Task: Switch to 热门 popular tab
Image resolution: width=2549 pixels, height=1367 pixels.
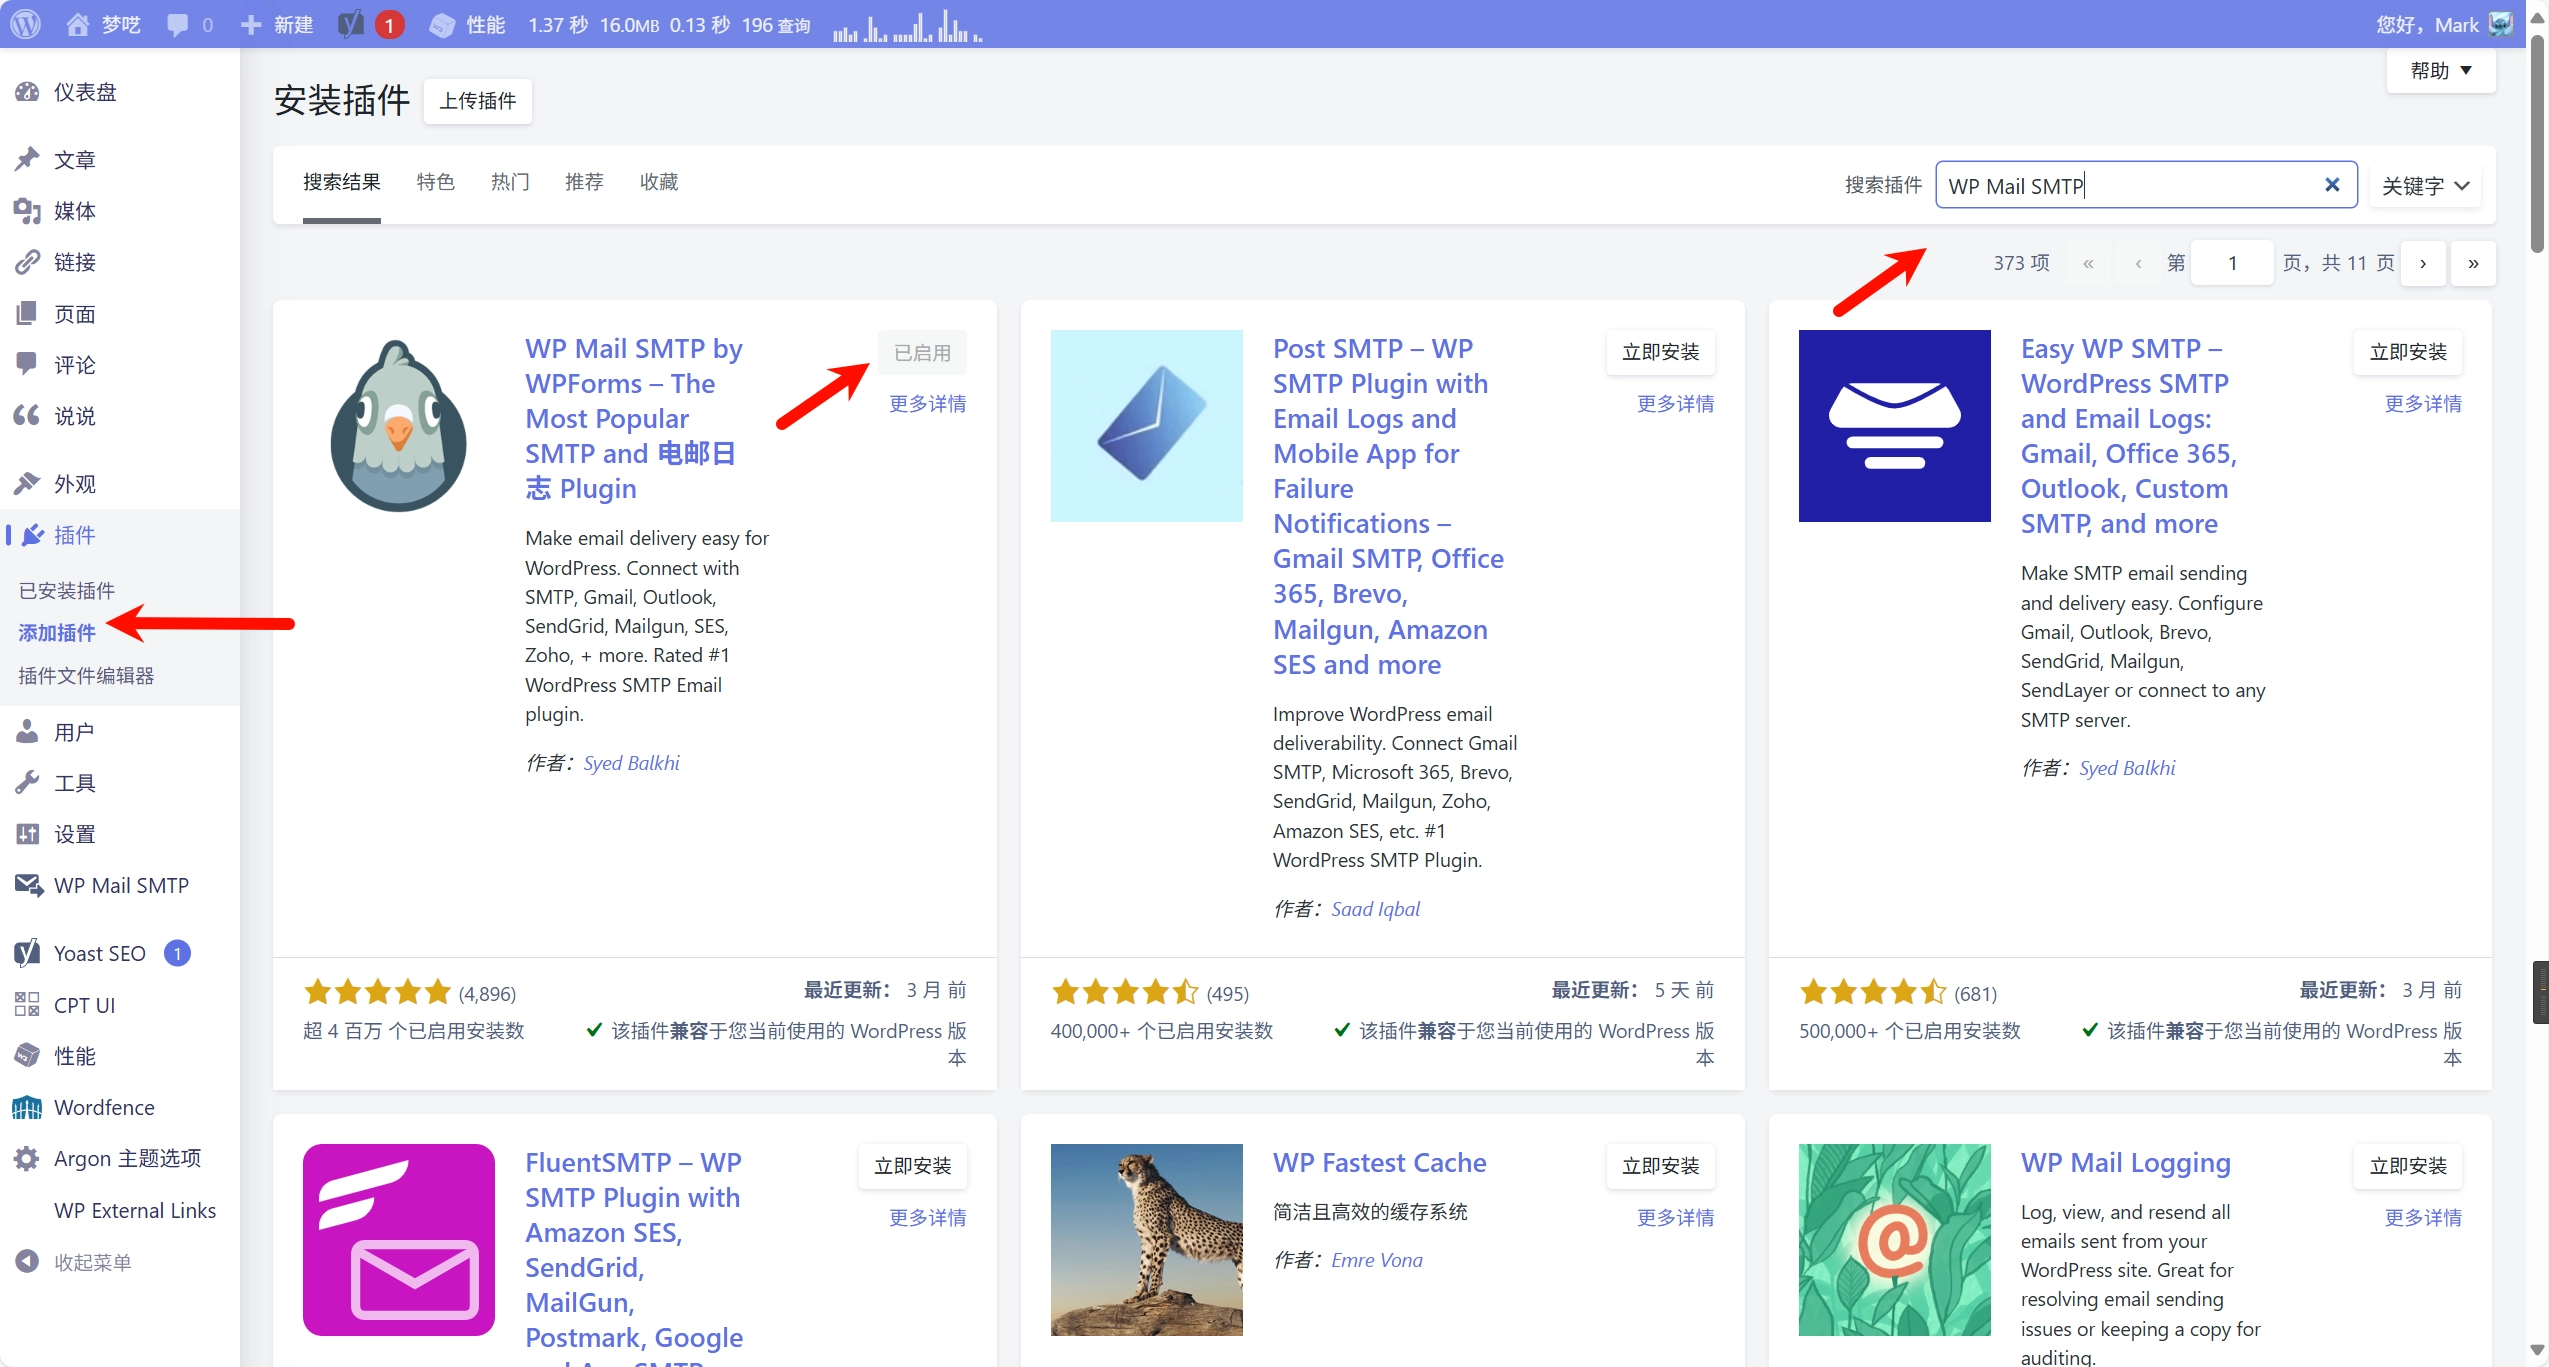Action: pyautogui.click(x=510, y=182)
